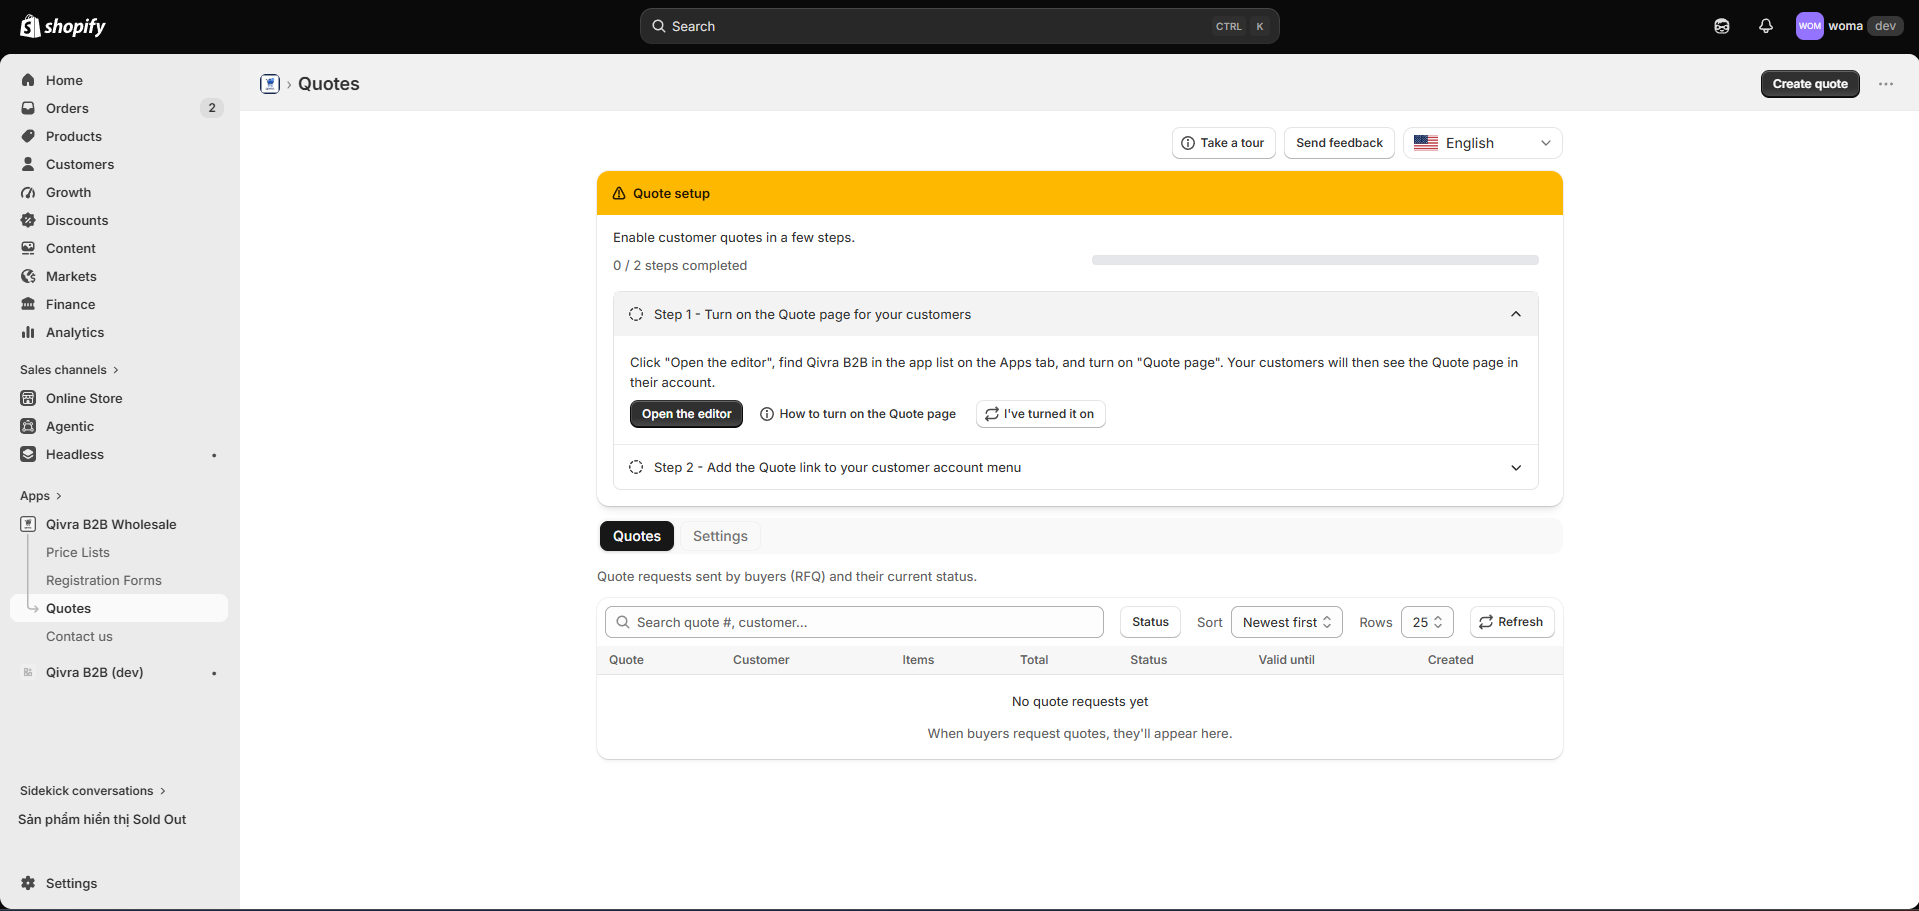Screen dimensions: 1919x911
Task: Focus the Search quote #, customer field
Action: coord(854,622)
